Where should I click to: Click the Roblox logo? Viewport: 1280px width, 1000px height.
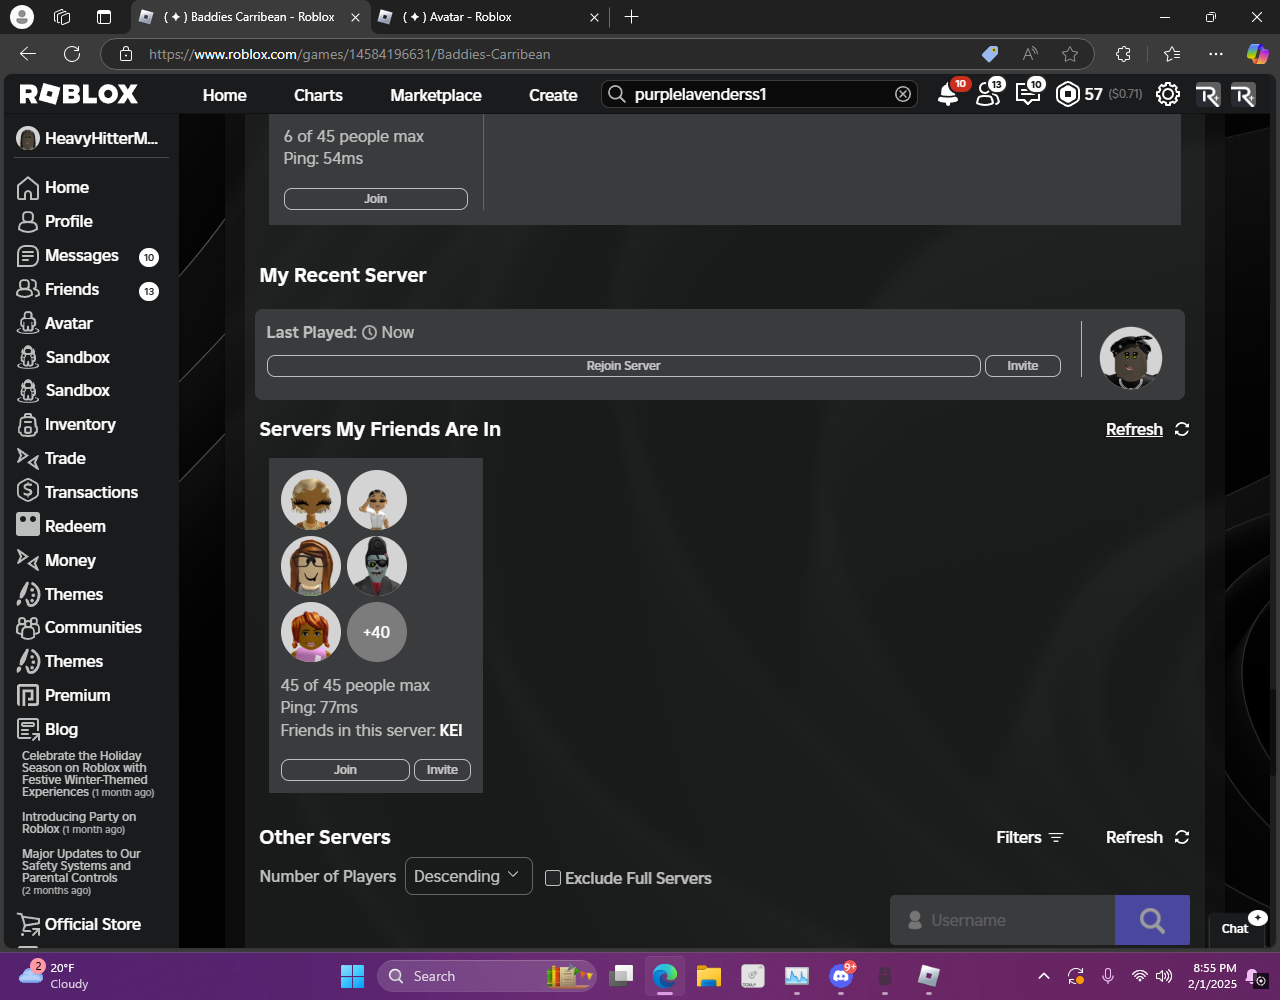pyautogui.click(x=79, y=94)
